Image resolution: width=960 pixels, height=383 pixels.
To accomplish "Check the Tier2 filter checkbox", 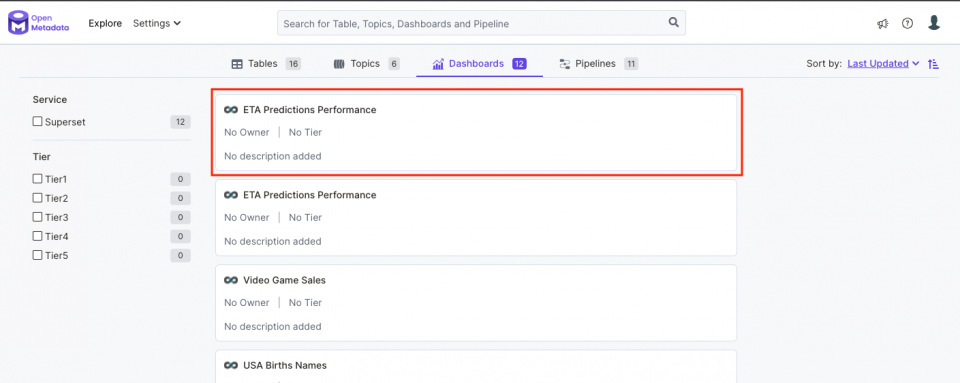I will point(37,198).
